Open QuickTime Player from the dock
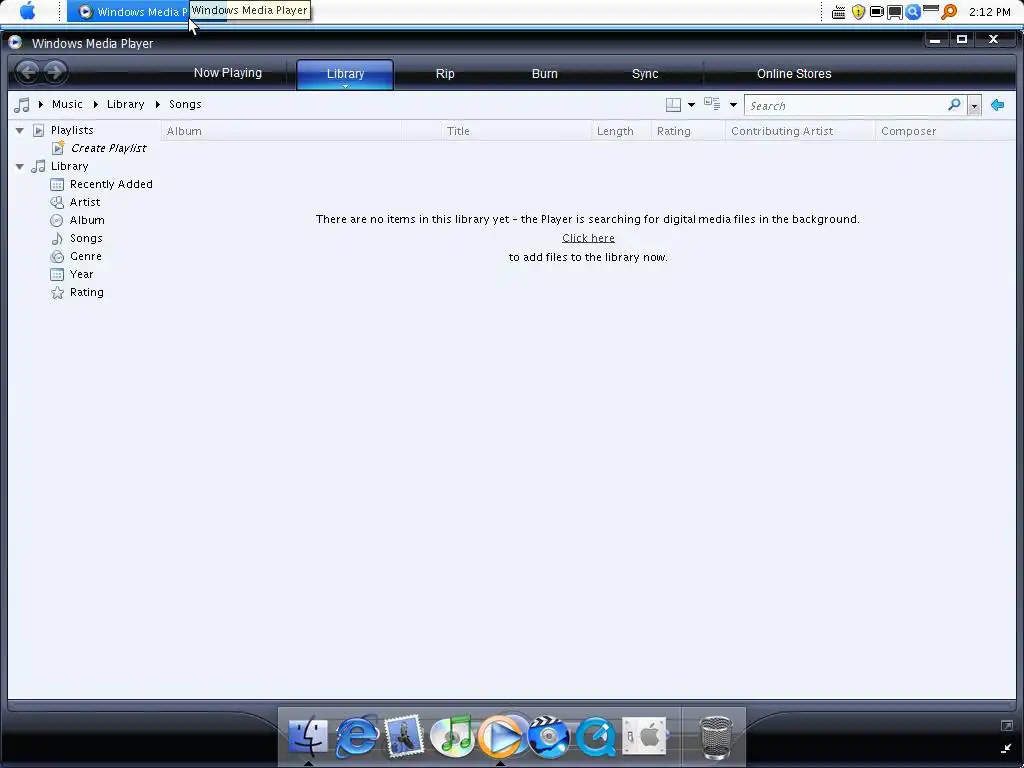The width and height of the screenshot is (1024, 768). [596, 736]
